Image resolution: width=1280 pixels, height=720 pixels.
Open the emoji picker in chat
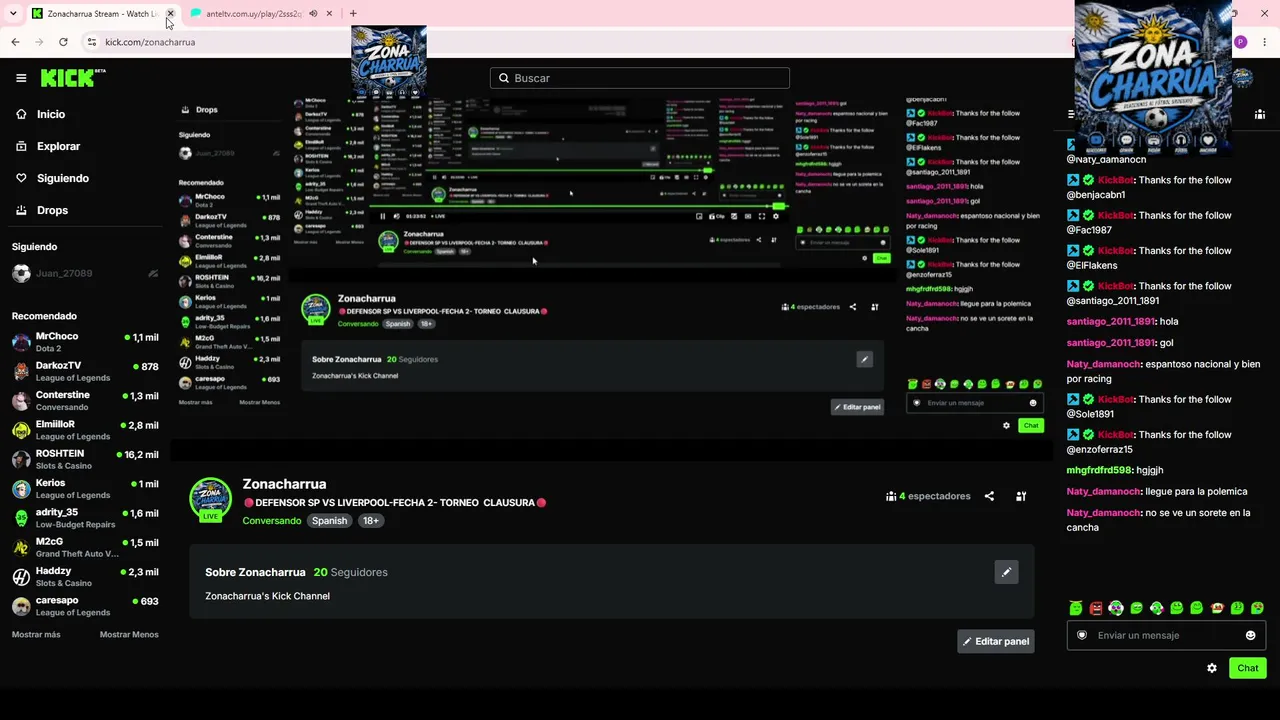[1250, 635]
